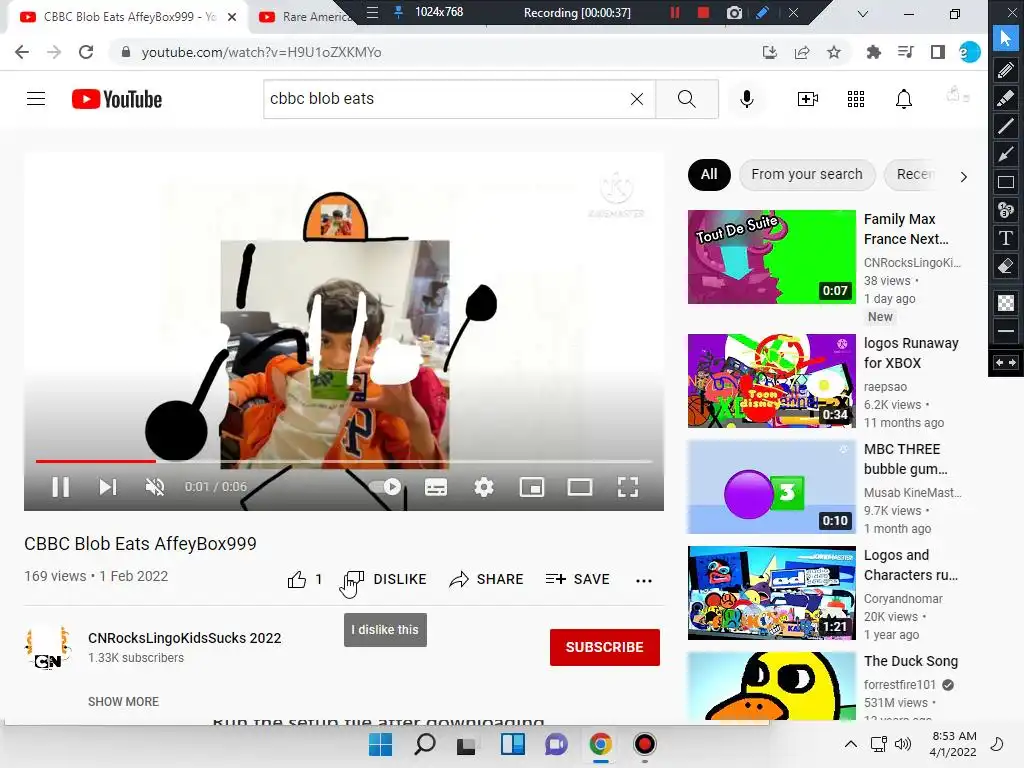The height and width of the screenshot is (768, 1024).
Task: Open the Create video camera icon
Action: [808, 99]
